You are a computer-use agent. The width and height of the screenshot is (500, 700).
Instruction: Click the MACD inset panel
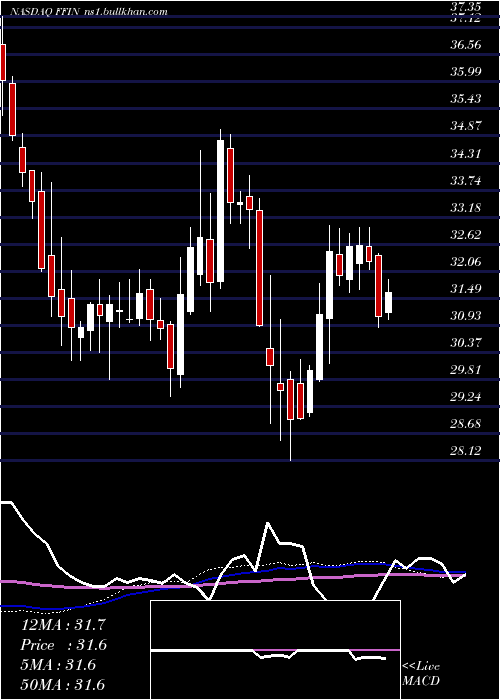point(275,650)
